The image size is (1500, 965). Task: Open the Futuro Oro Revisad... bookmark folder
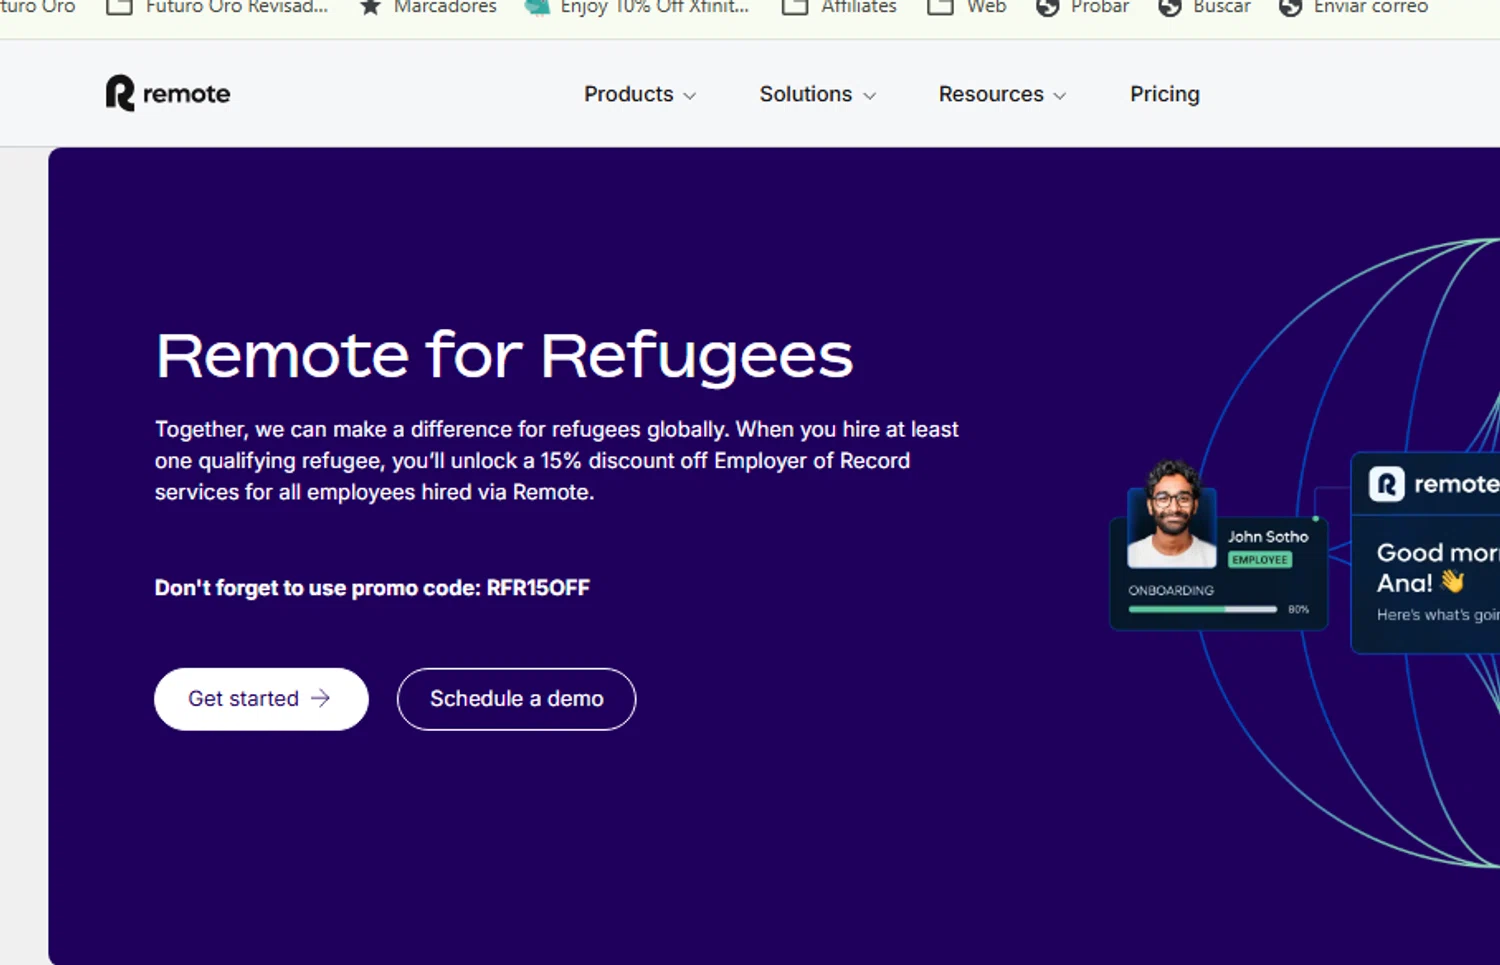[217, 7]
